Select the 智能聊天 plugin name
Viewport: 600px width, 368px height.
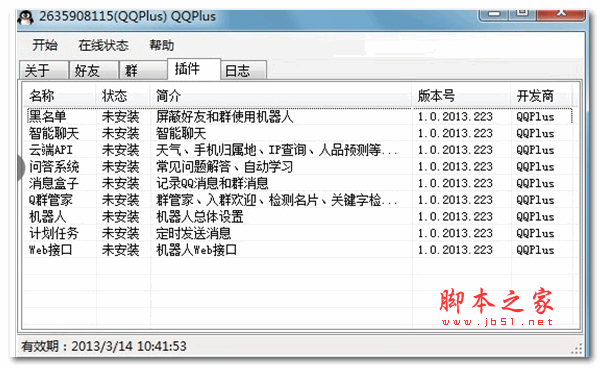(54, 134)
